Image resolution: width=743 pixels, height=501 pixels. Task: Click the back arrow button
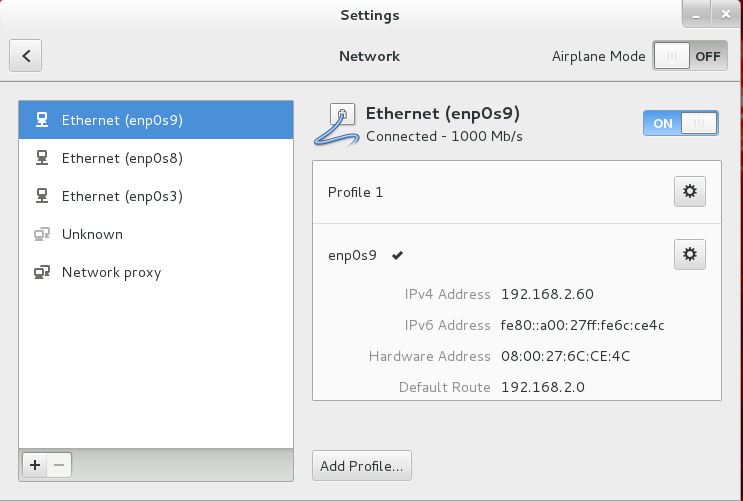[26, 55]
